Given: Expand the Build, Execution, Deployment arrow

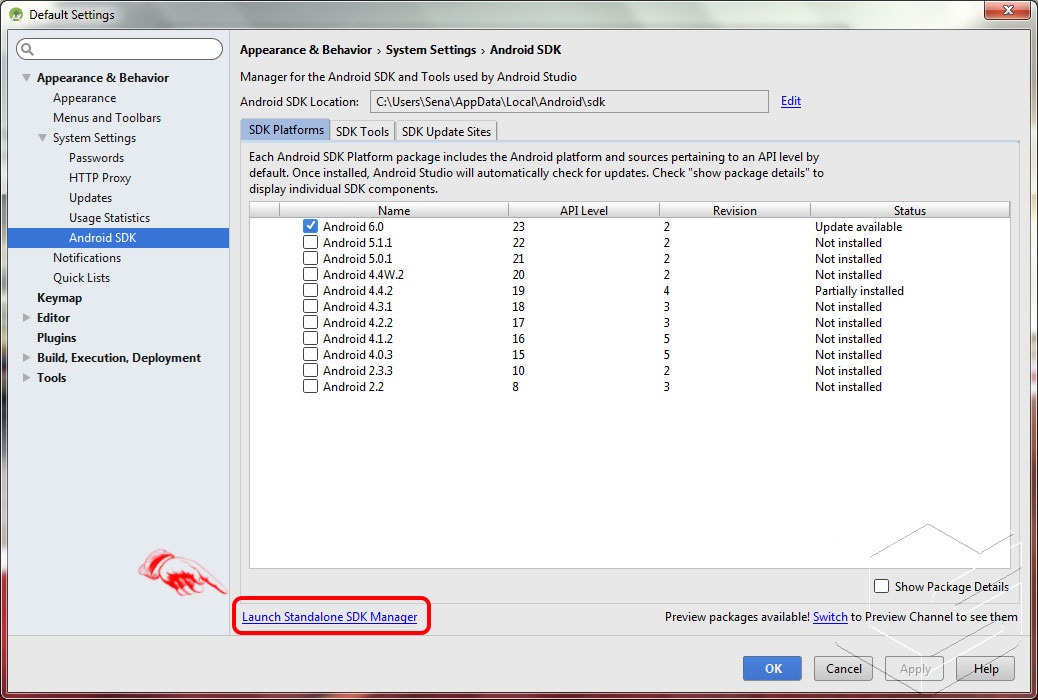Looking at the screenshot, I should (26, 358).
